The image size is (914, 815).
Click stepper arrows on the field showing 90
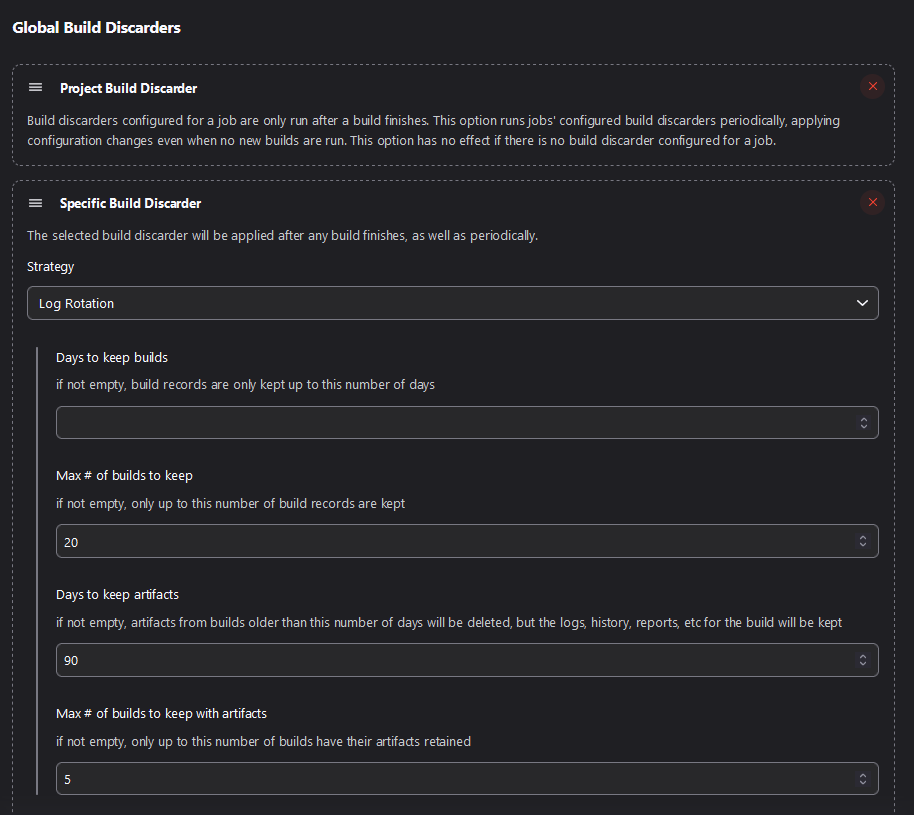pos(864,660)
